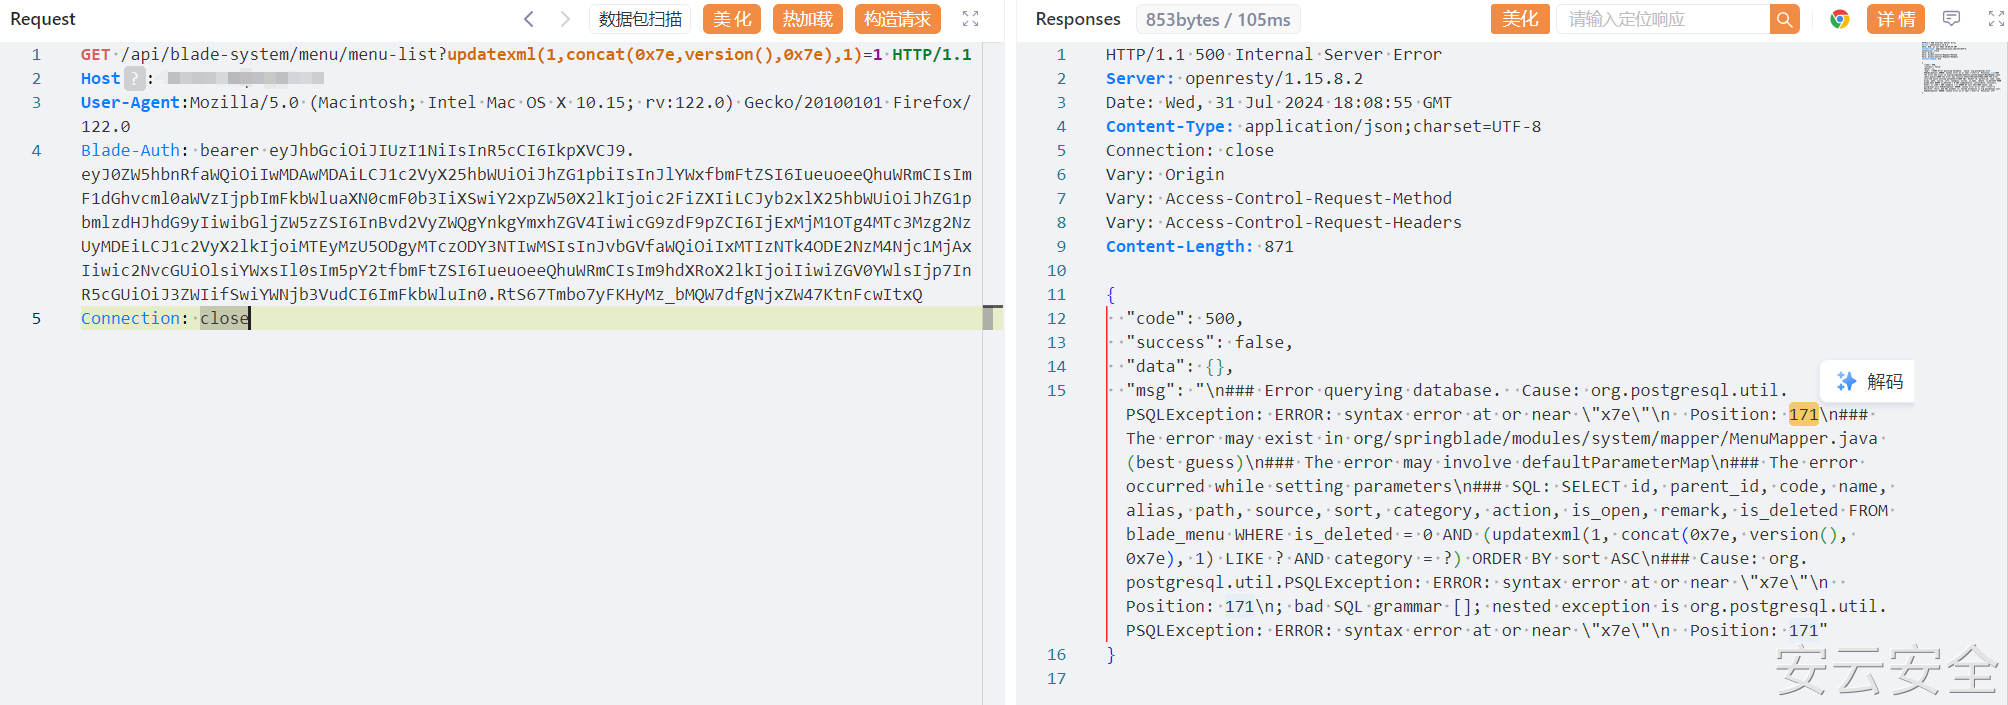Click the 853bytes / 105ms response tag
Image resolution: width=2008 pixels, height=705 pixels.
click(1218, 19)
